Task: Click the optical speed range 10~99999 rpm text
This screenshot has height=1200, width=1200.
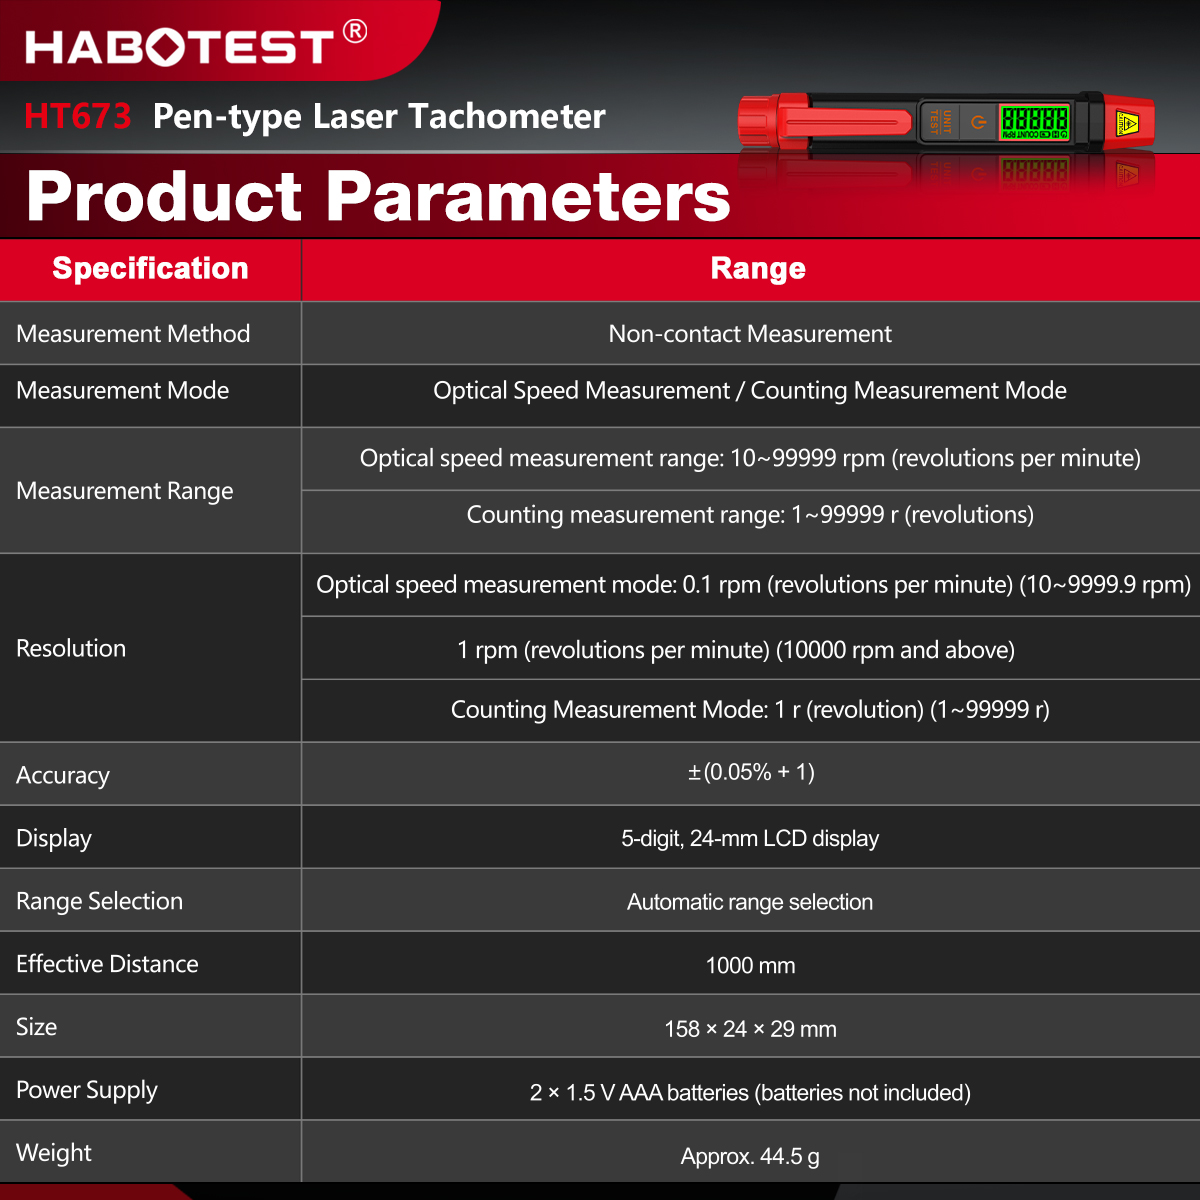Action: [x=750, y=458]
